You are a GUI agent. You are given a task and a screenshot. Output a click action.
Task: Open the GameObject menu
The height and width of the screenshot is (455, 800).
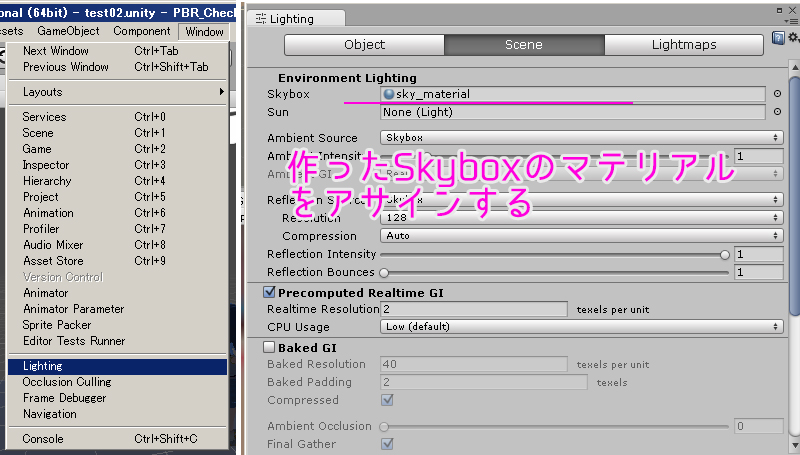tap(68, 31)
